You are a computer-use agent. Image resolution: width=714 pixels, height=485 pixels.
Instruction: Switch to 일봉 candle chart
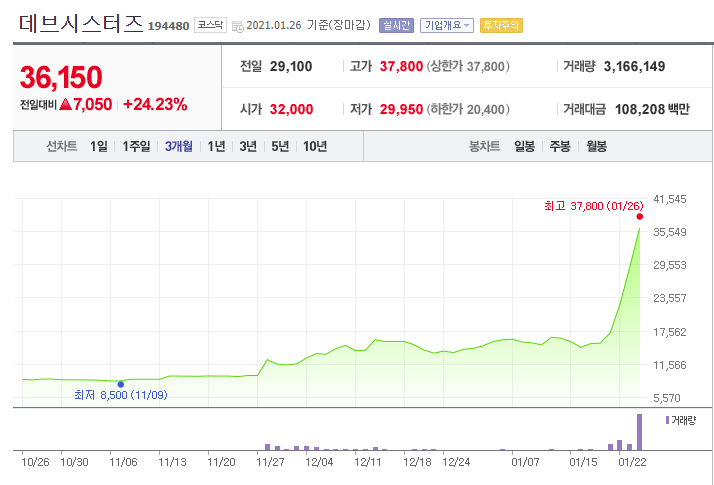(x=525, y=146)
